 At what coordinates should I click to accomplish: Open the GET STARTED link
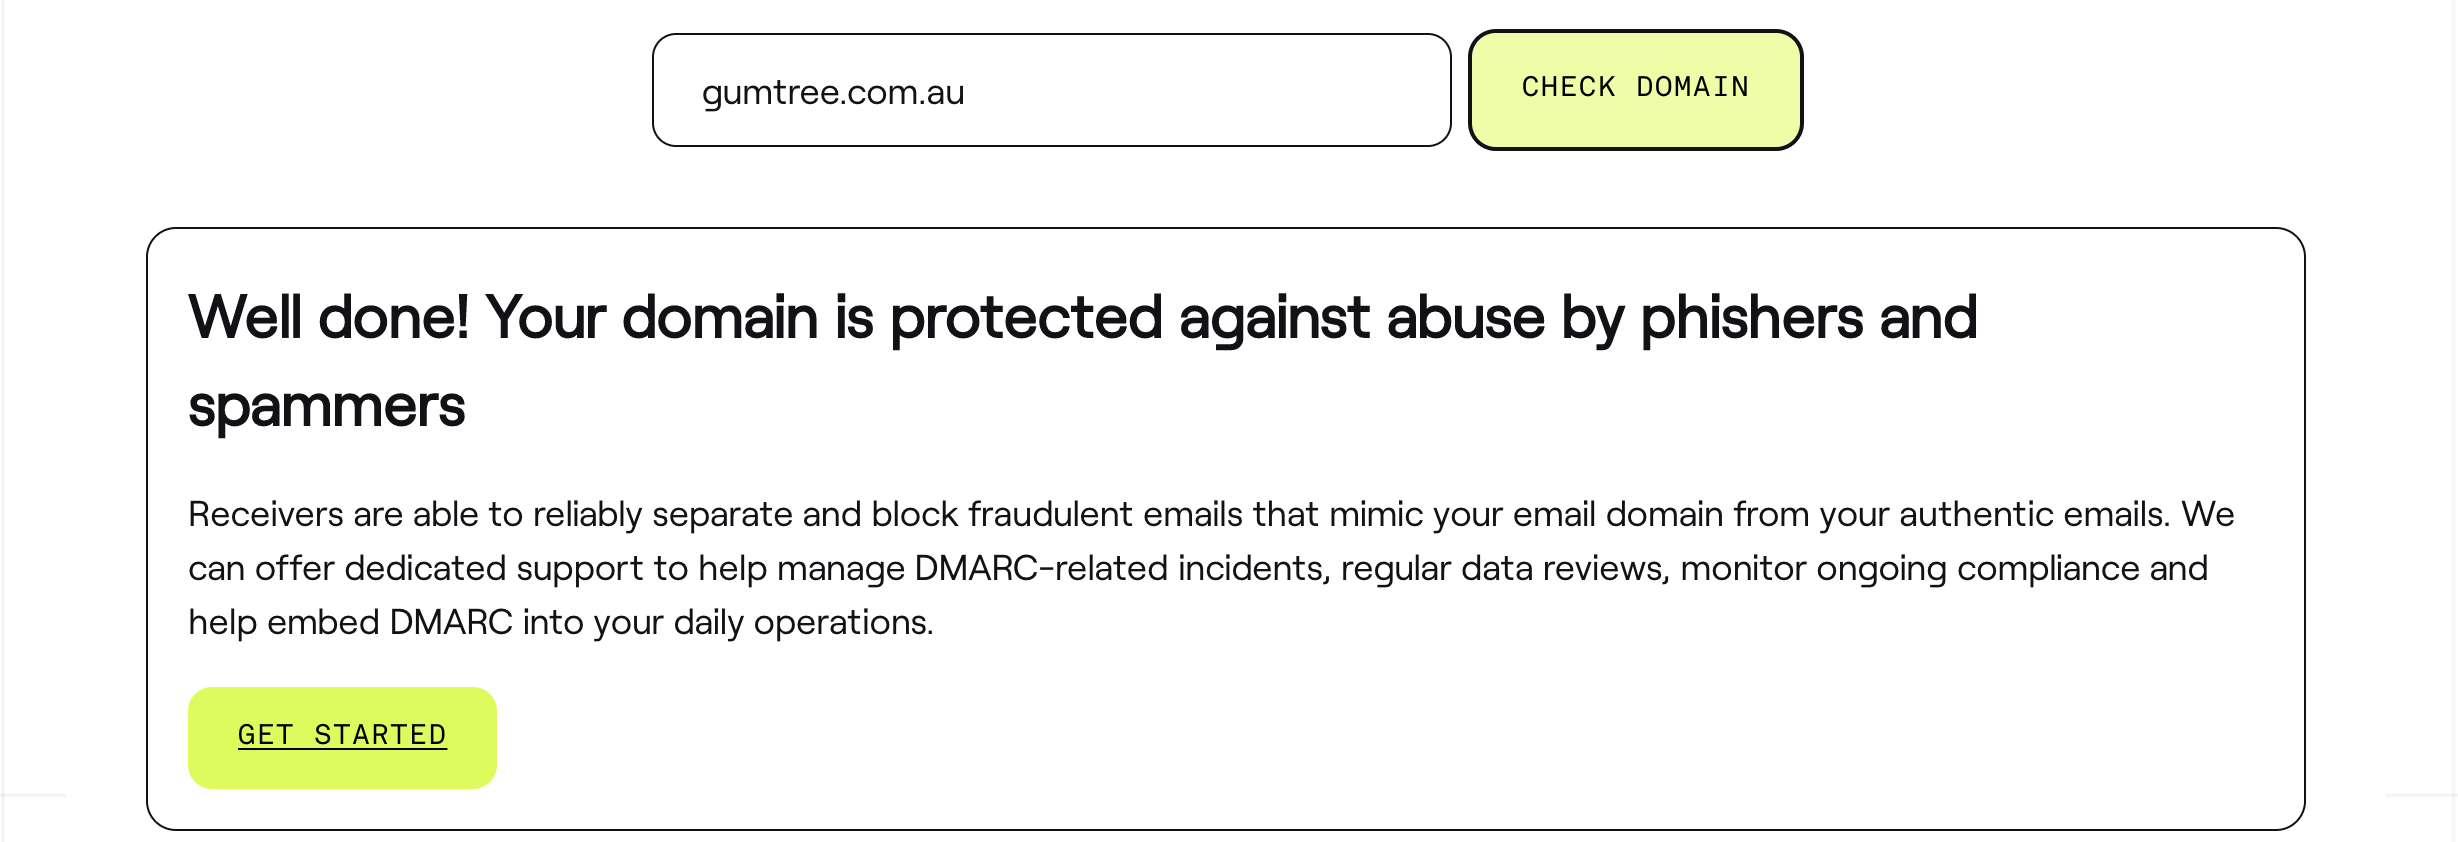(x=342, y=736)
